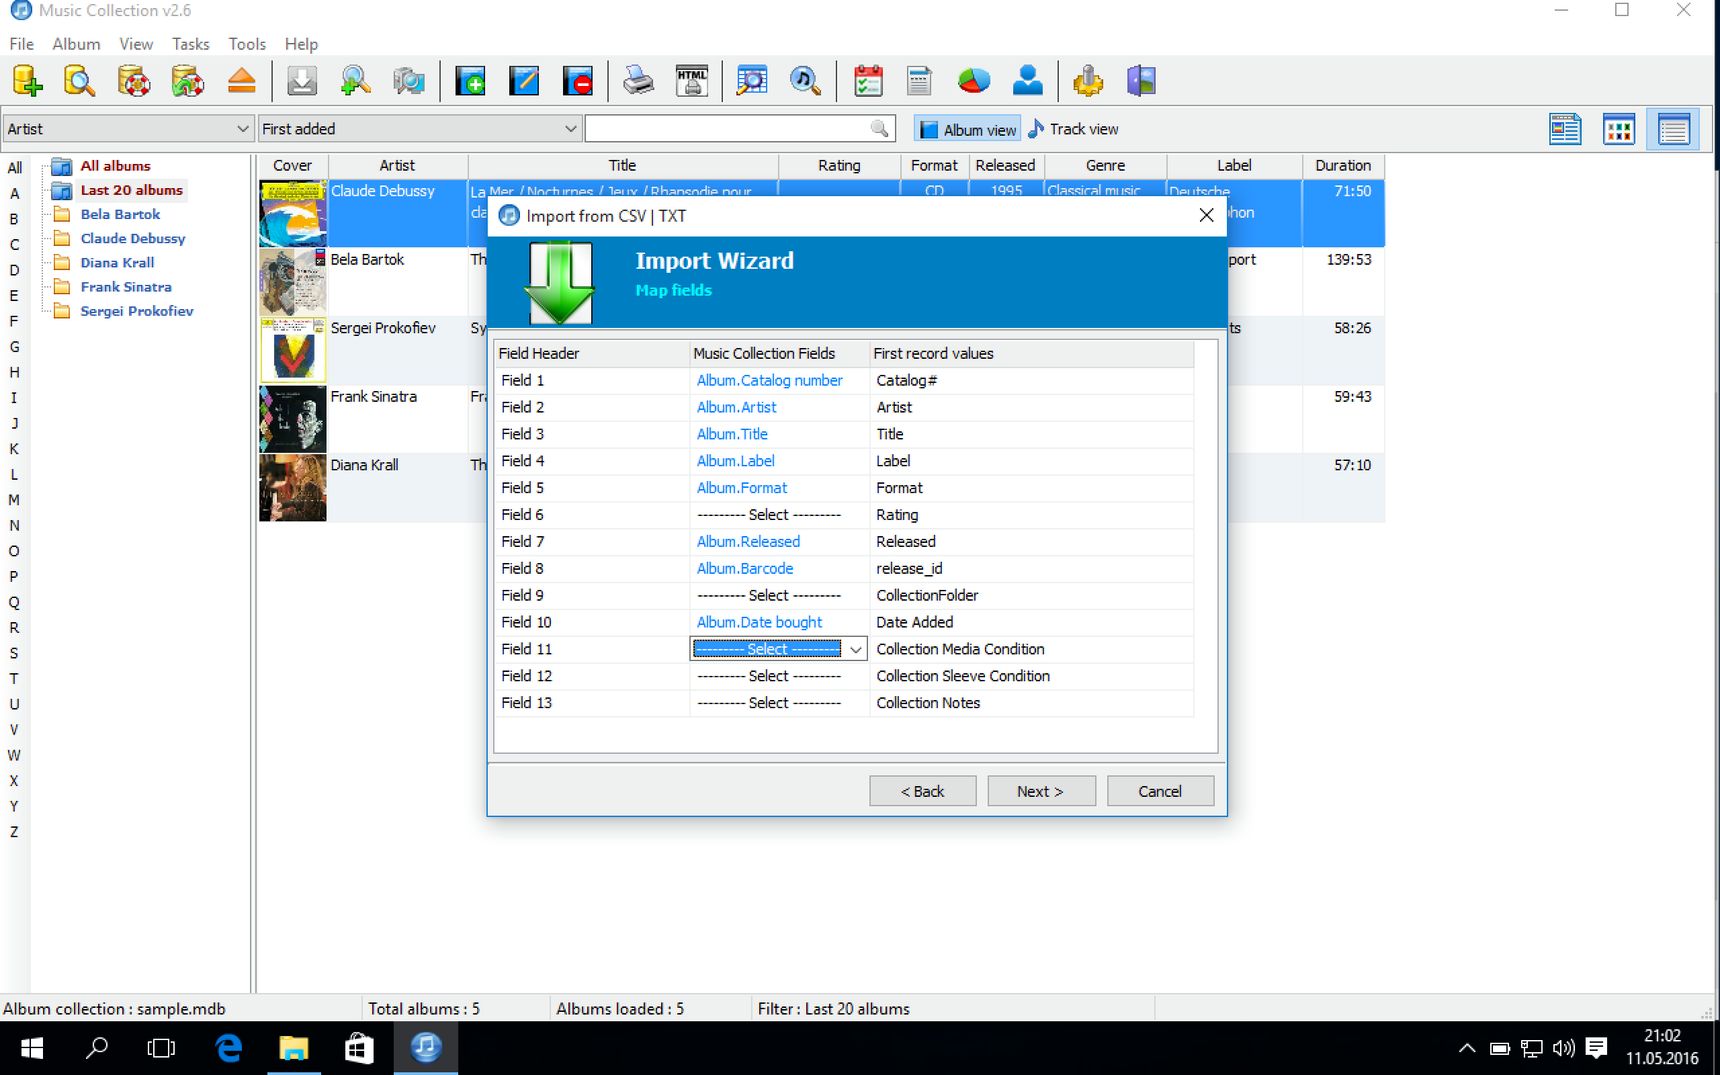Open File Explorer from the taskbar
The image size is (1720, 1075).
[x=294, y=1048]
